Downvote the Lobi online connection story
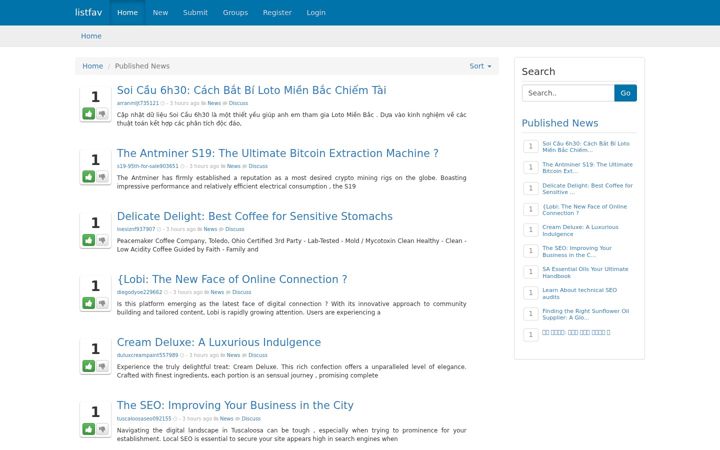Screen dimensions: 720x450 (102, 303)
